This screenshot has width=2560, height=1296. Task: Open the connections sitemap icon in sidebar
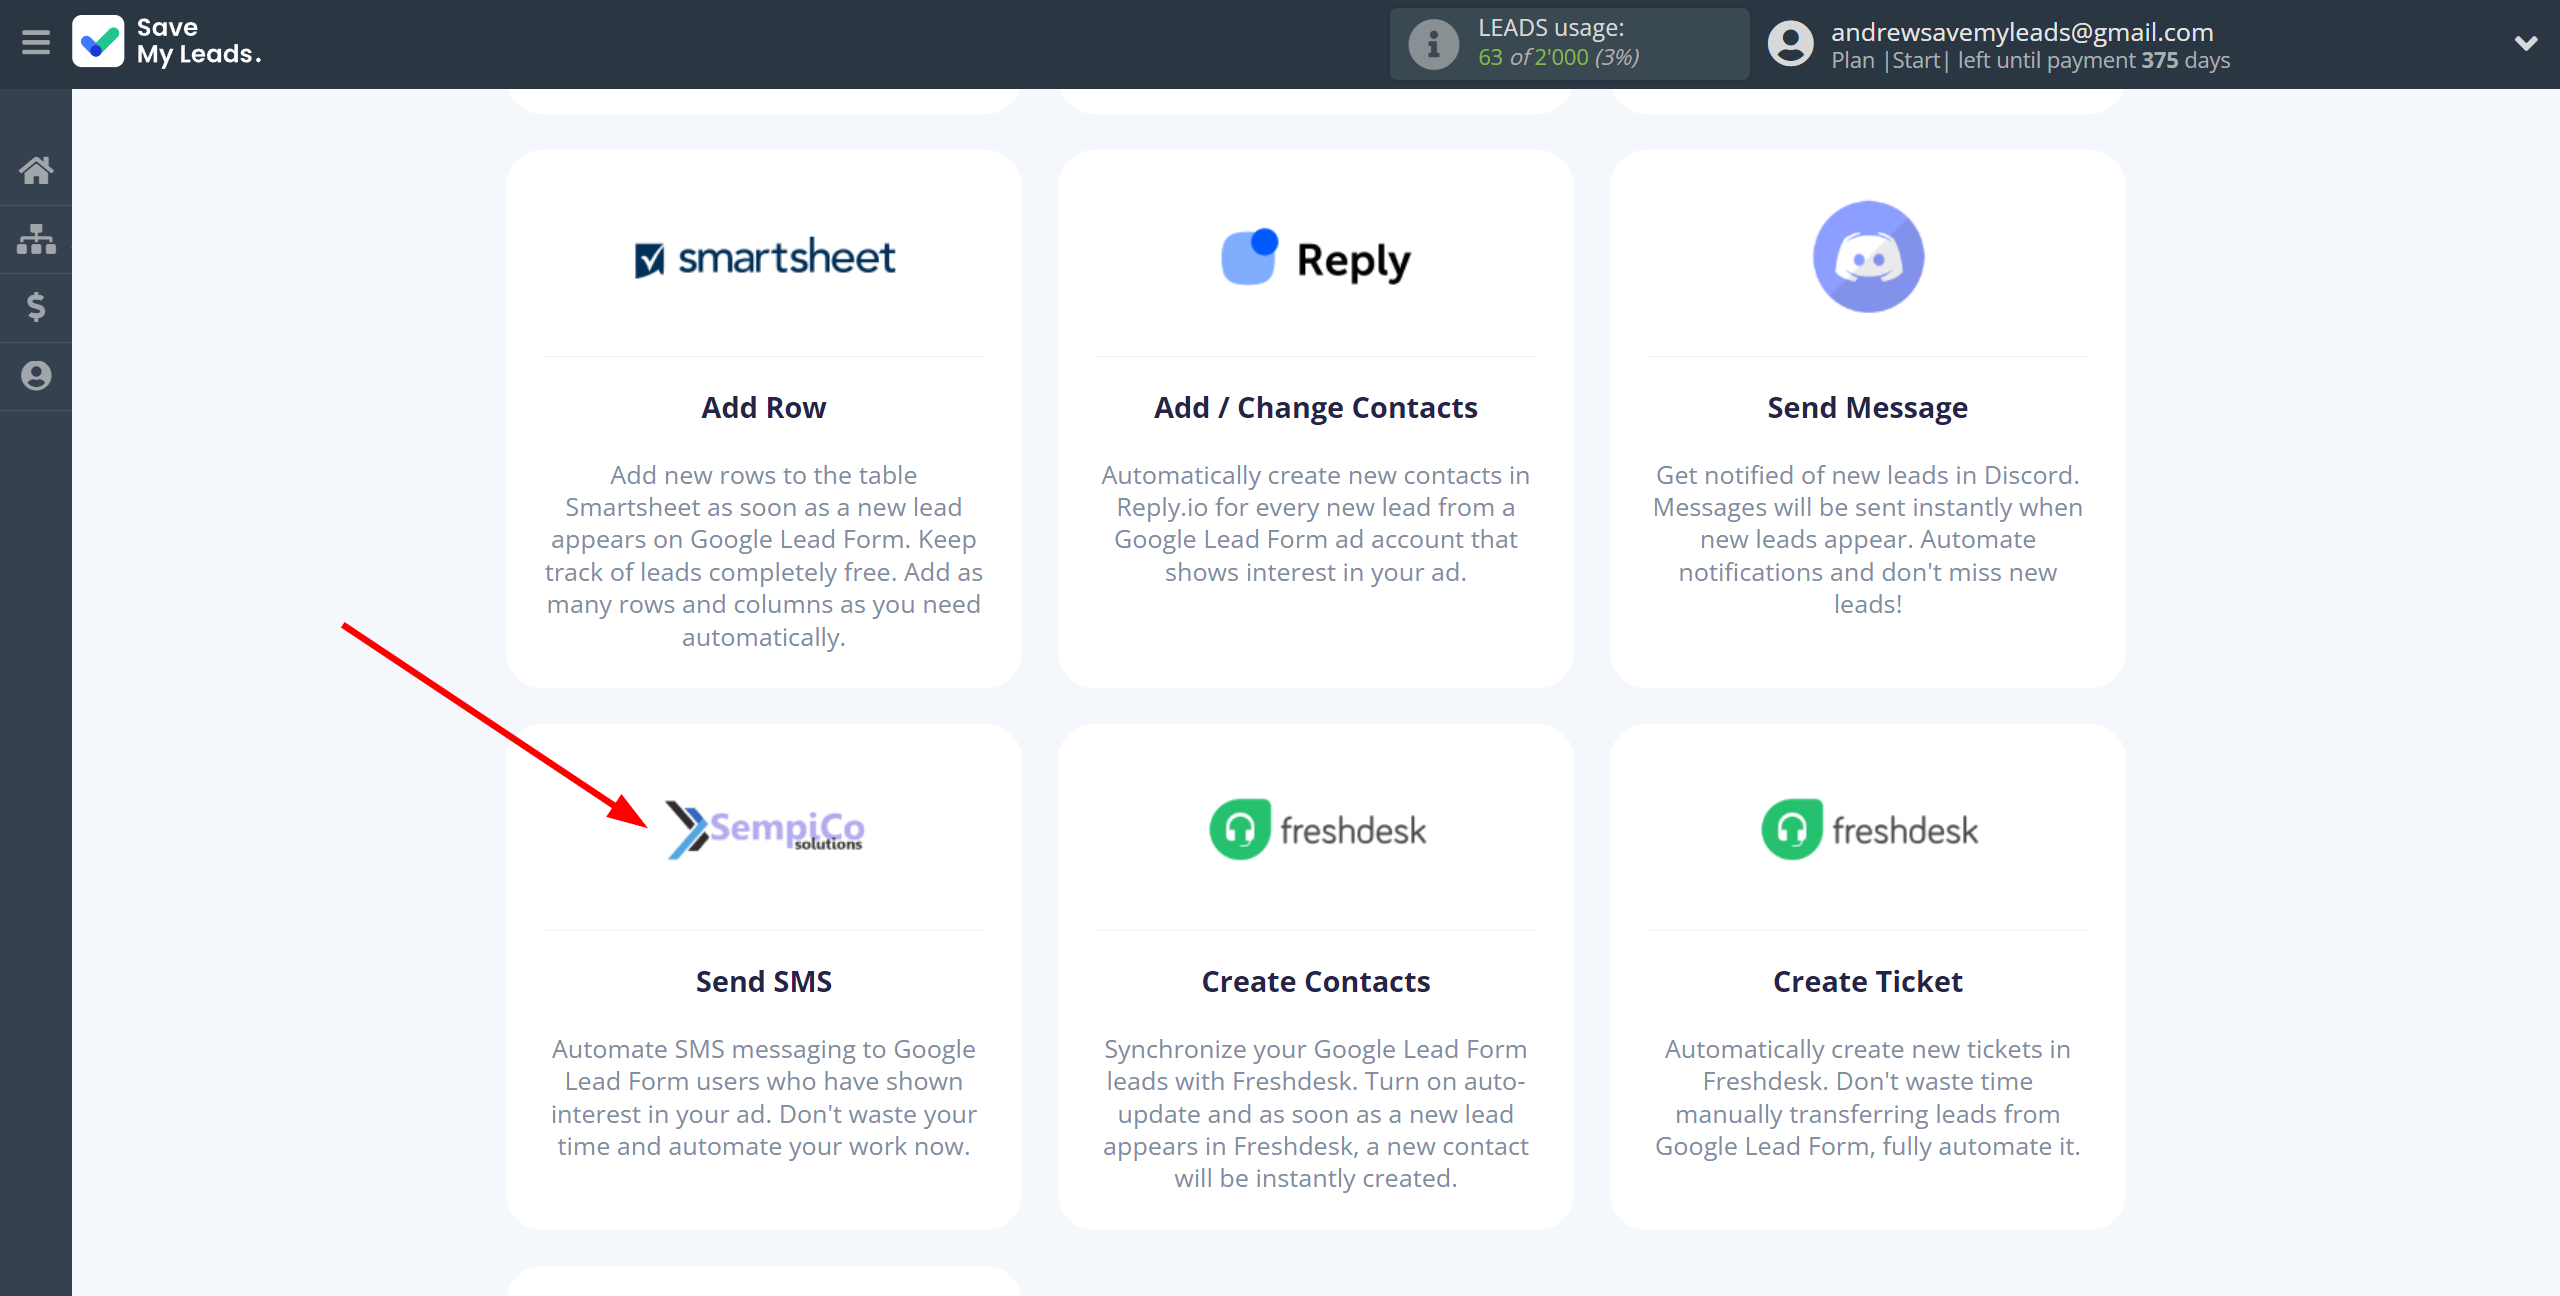click(36, 239)
